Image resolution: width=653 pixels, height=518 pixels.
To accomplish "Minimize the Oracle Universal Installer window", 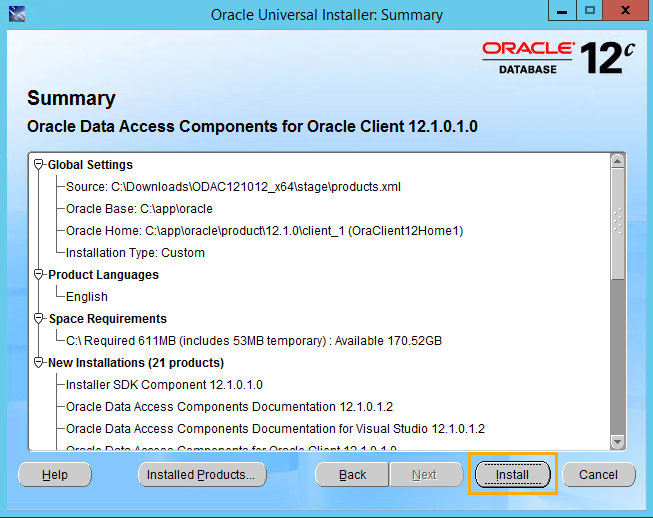I will coord(562,10).
